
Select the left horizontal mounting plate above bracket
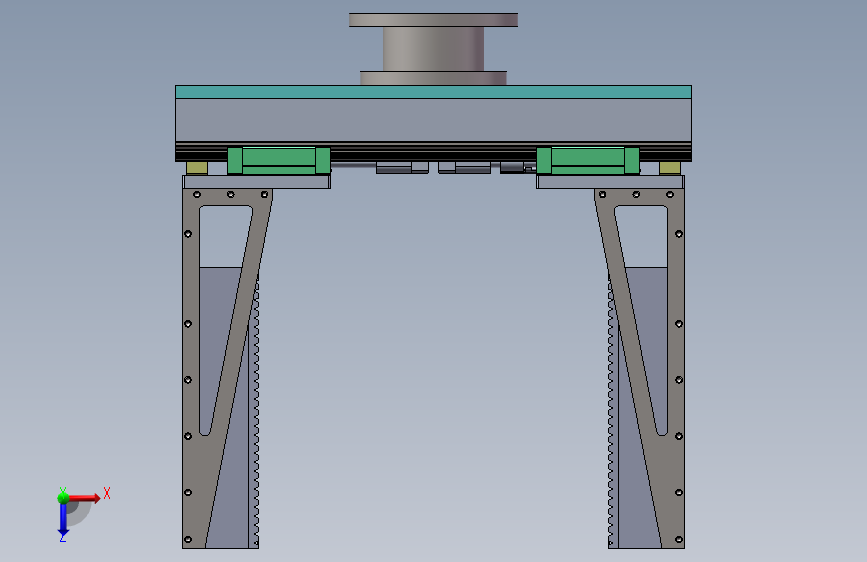(x=257, y=182)
